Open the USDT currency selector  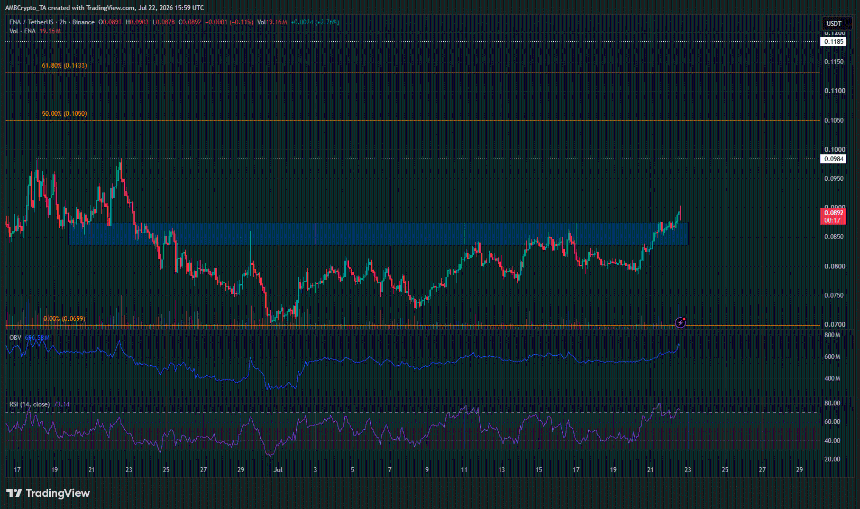tap(834, 24)
